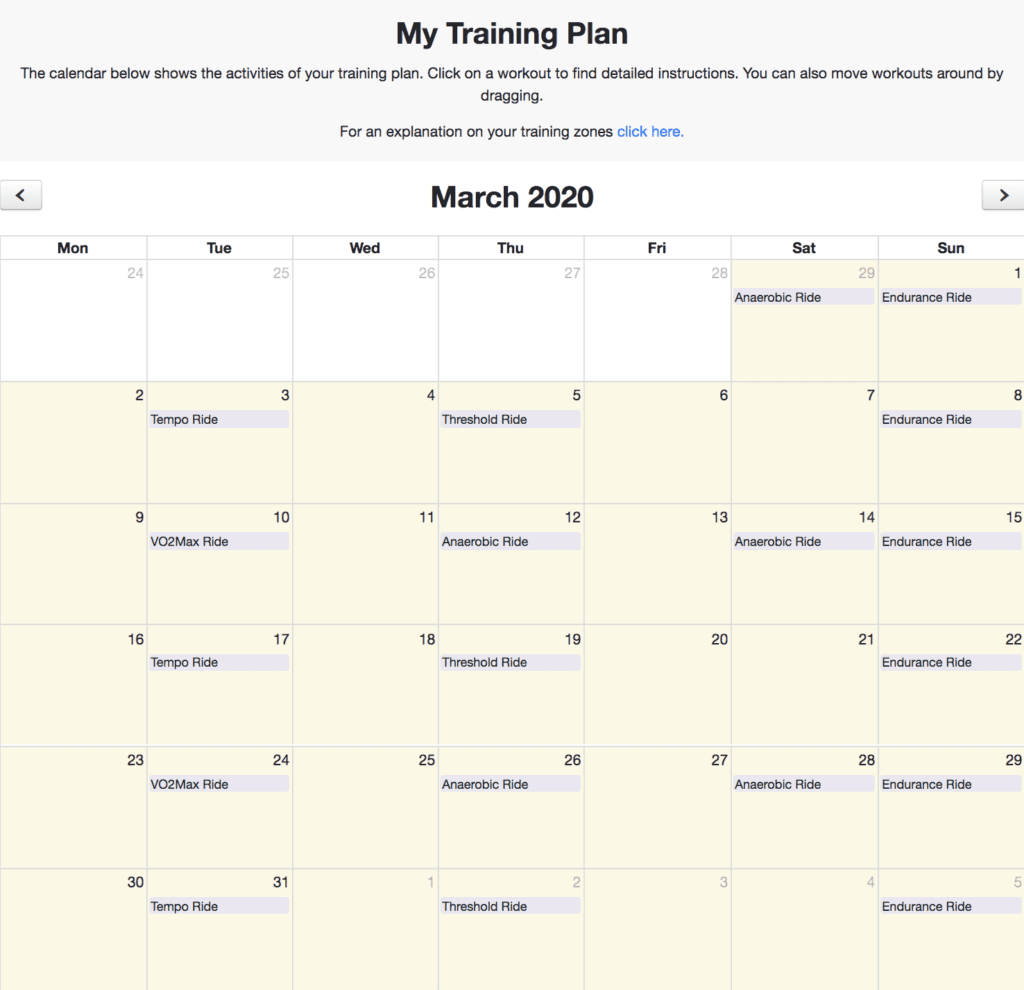View the VO2Max Ride on March 24
This screenshot has height=990, width=1024.
[219, 784]
